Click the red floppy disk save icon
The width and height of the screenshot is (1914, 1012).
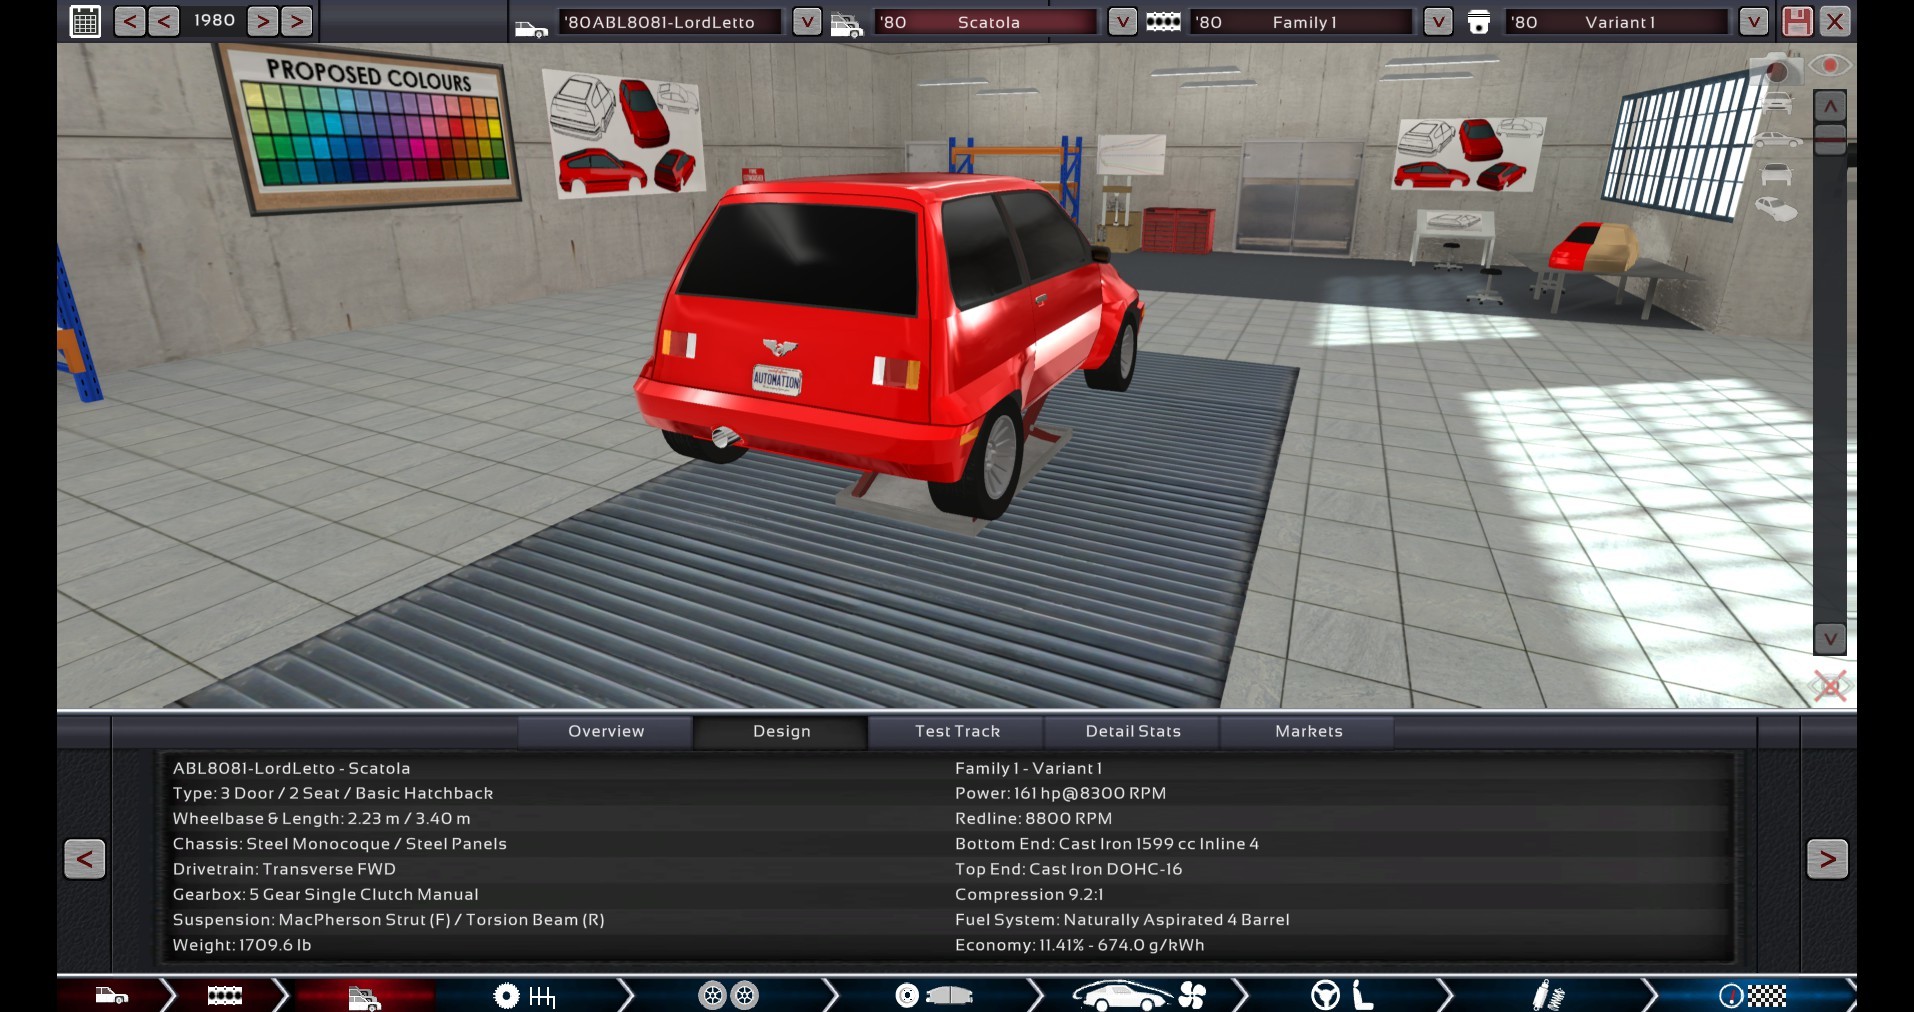1797,21
